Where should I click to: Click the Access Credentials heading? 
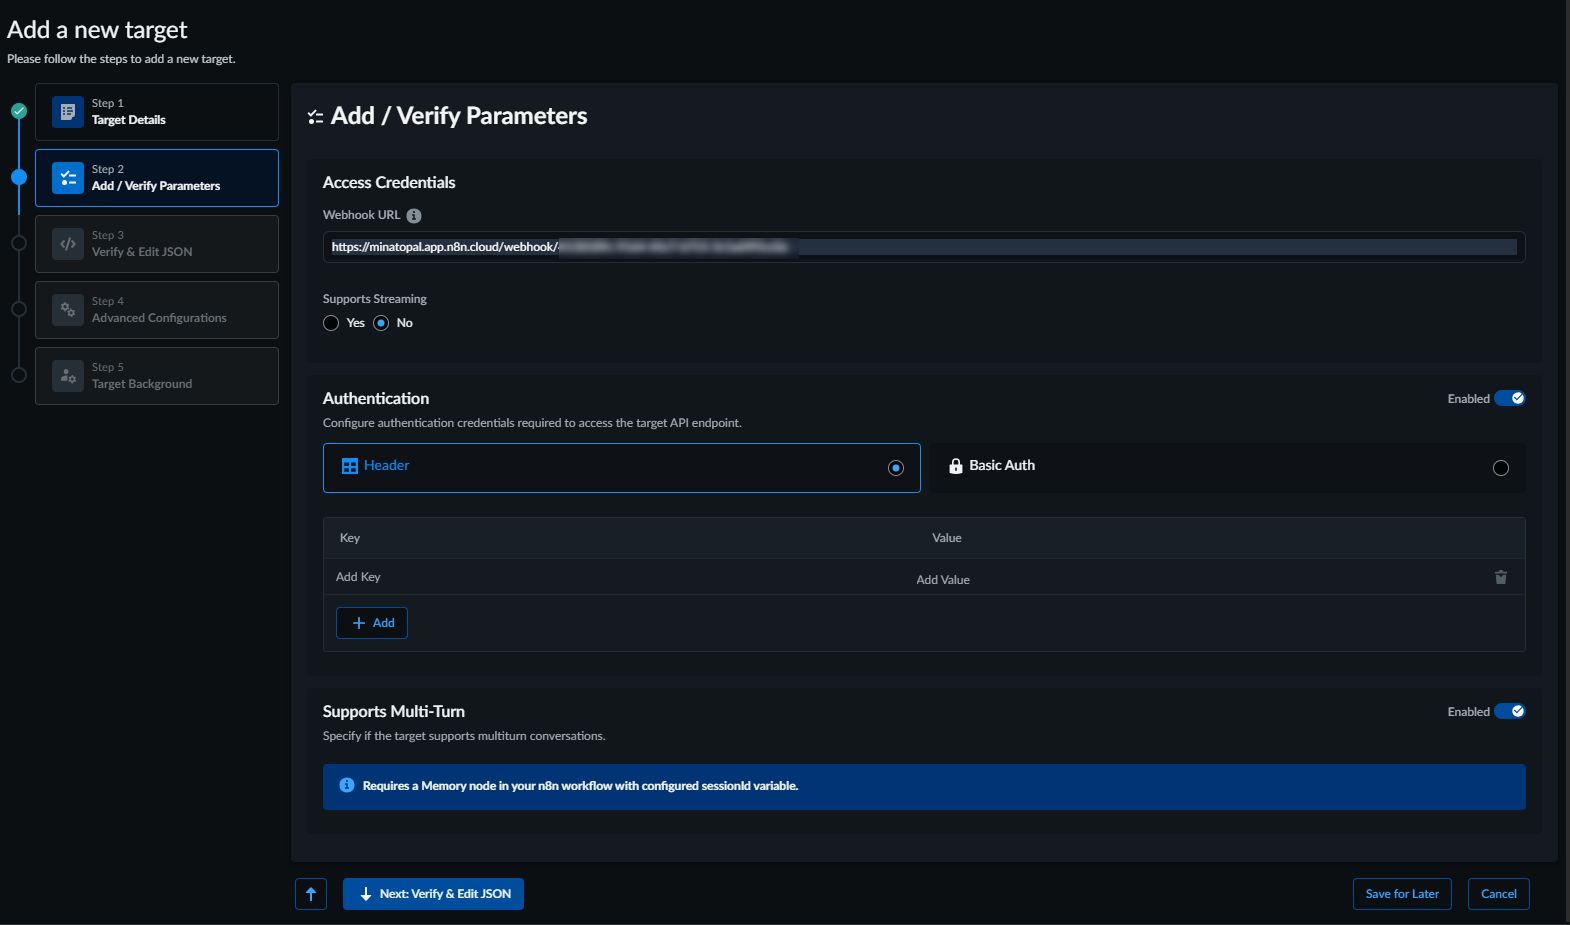click(389, 183)
